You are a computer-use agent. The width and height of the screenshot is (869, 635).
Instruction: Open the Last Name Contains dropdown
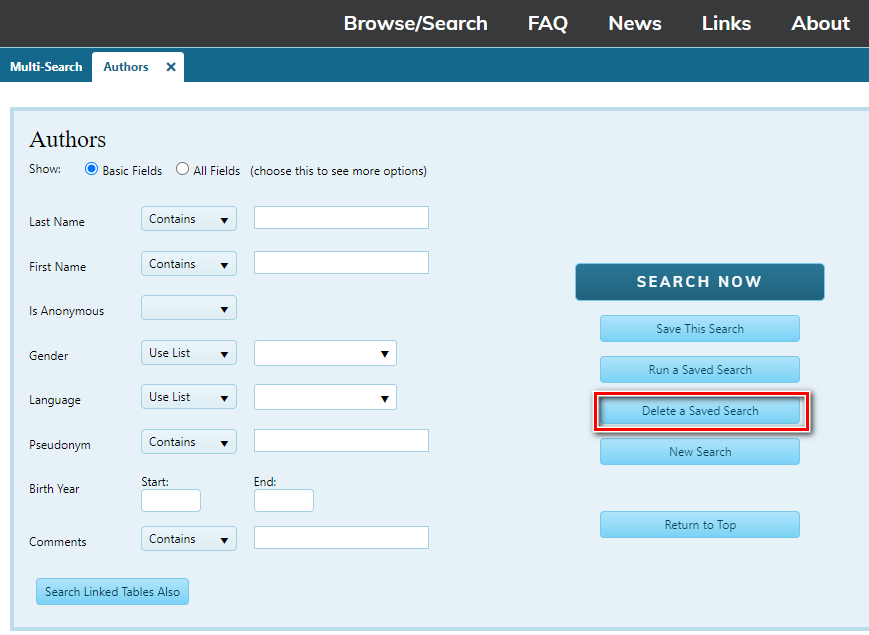pyautogui.click(x=189, y=219)
